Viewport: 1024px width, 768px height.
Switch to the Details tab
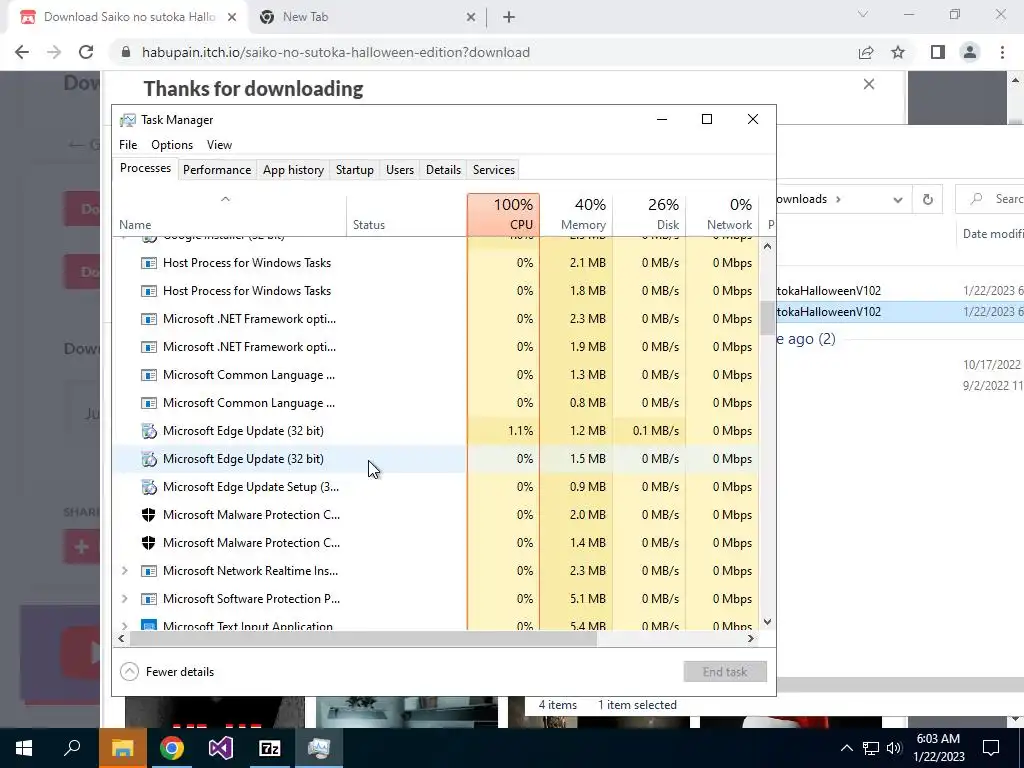point(443,170)
